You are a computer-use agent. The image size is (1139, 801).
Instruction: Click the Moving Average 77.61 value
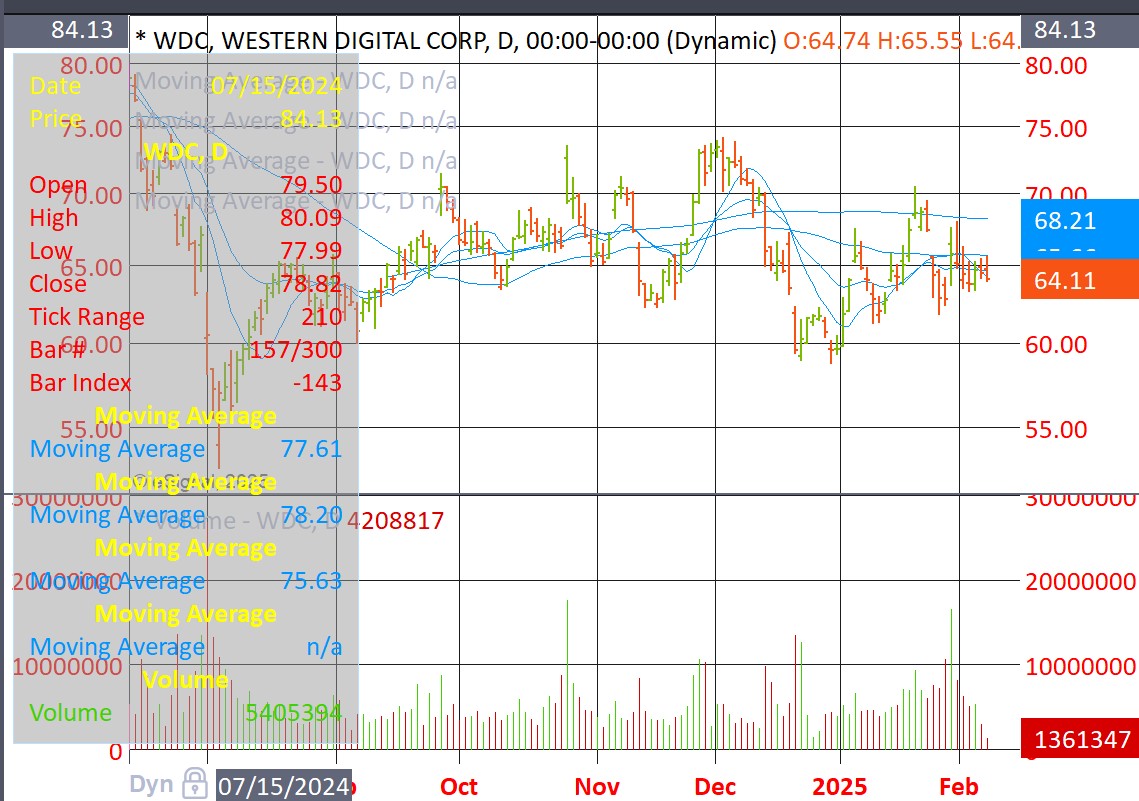click(311, 449)
